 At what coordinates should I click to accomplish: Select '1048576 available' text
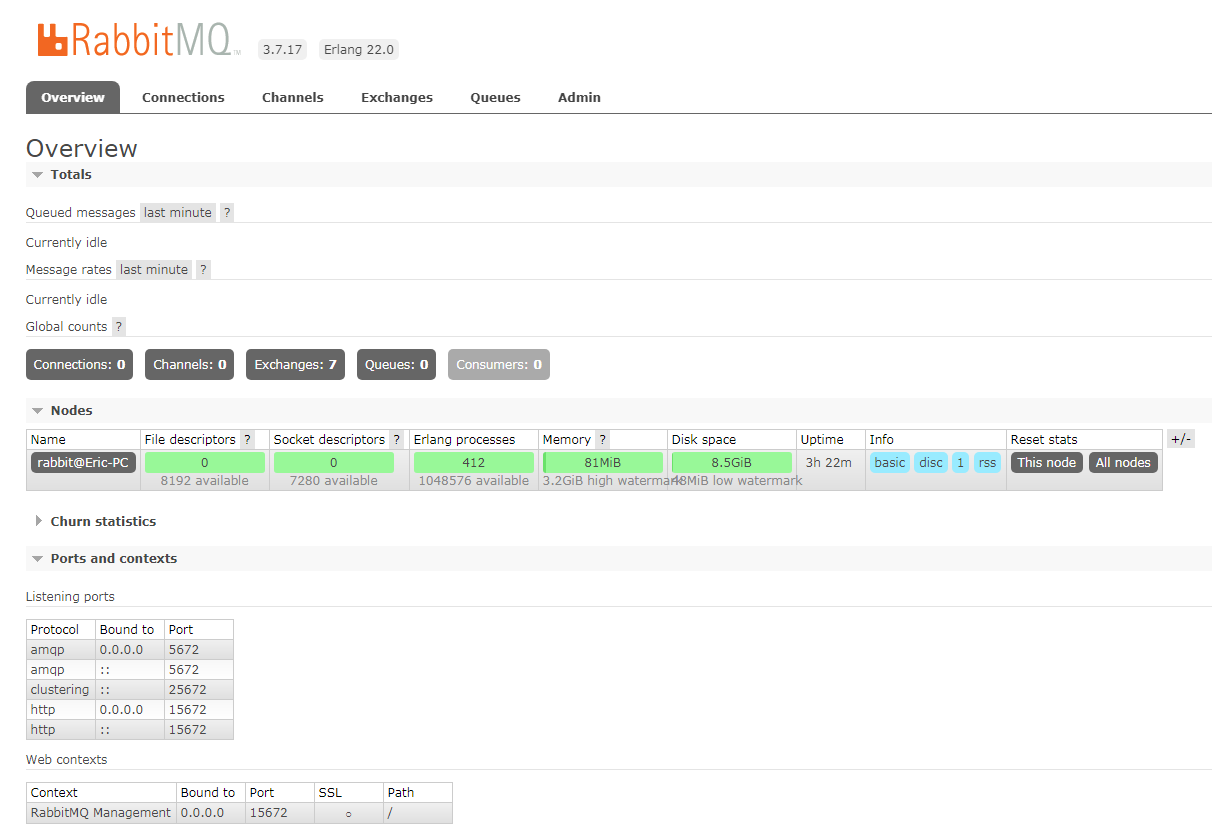474,480
